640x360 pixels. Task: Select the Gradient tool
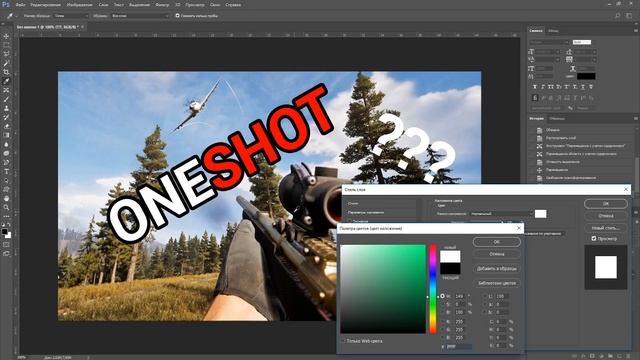click(6, 135)
